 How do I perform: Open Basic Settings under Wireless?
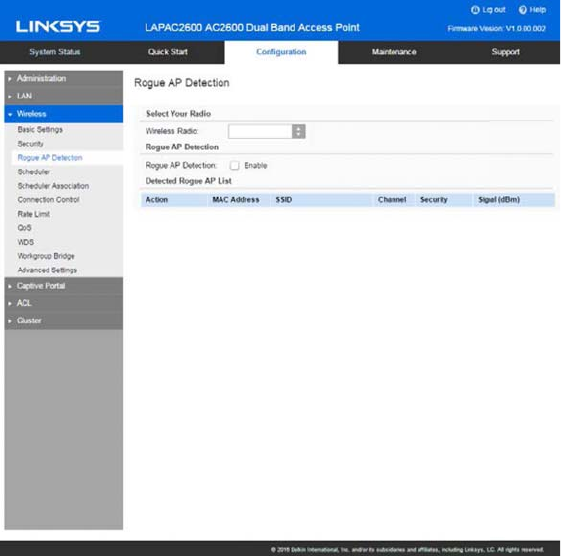pos(40,130)
